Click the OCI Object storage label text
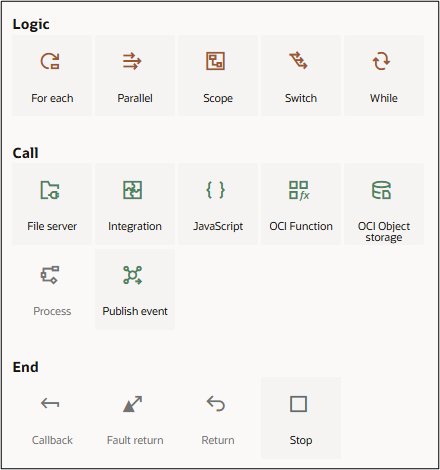This screenshot has height=470, width=440. pyautogui.click(x=384, y=232)
